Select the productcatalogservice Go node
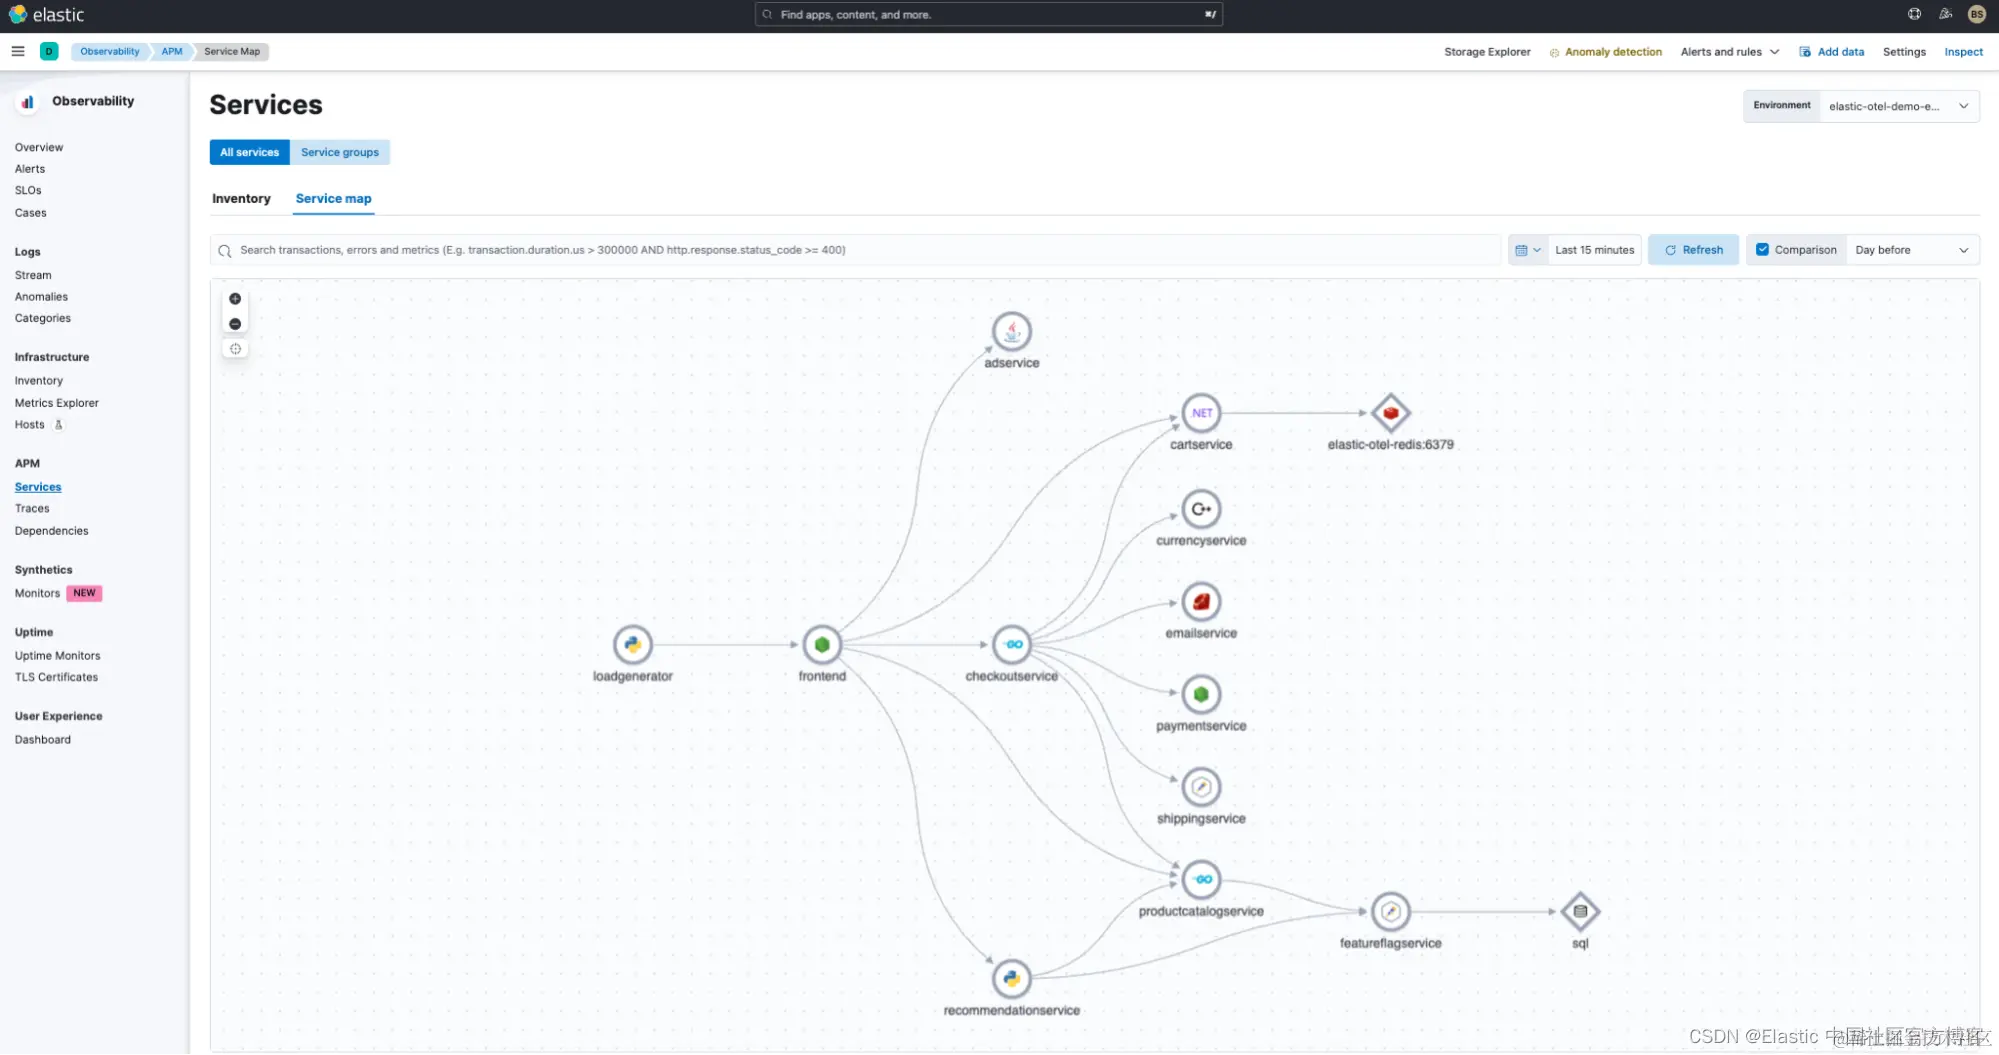This screenshot has width=1999, height=1055. [1201, 880]
